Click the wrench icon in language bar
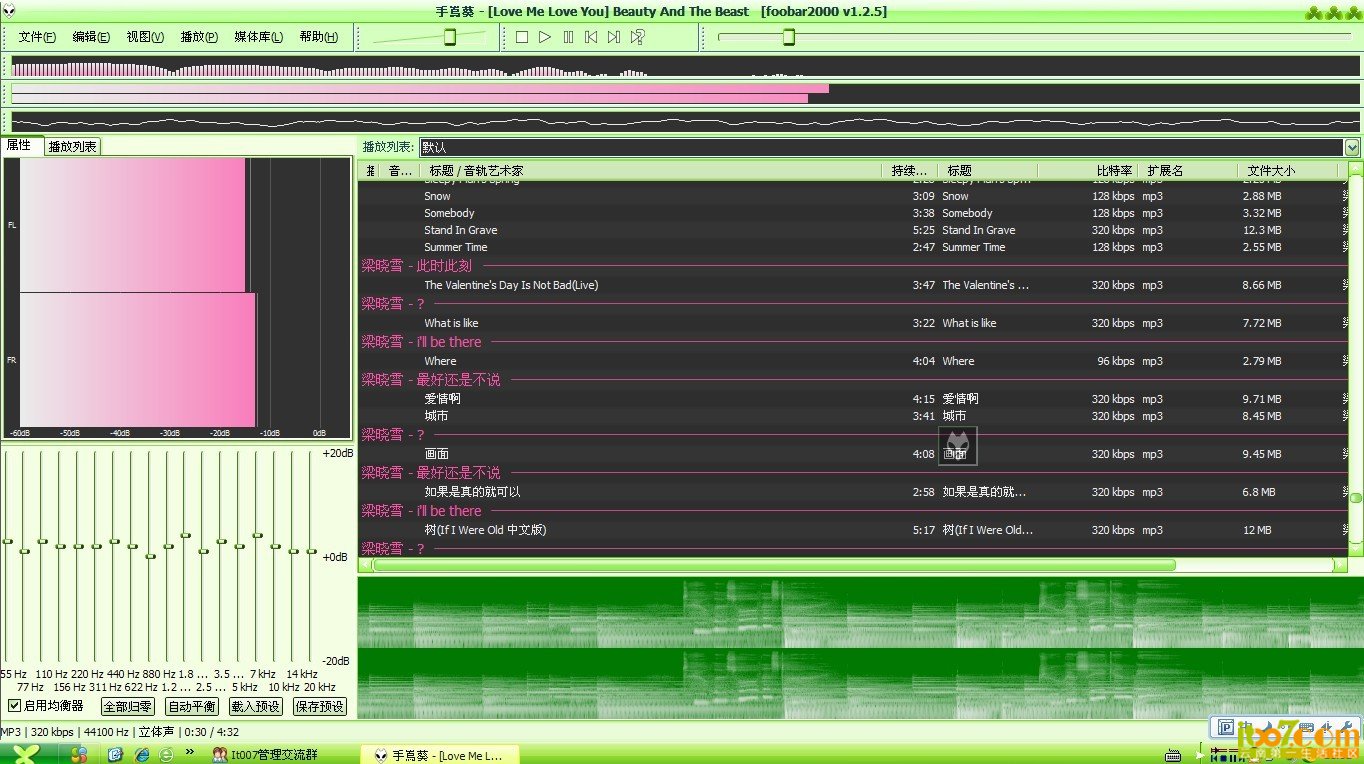This screenshot has width=1364, height=764. point(1345,728)
